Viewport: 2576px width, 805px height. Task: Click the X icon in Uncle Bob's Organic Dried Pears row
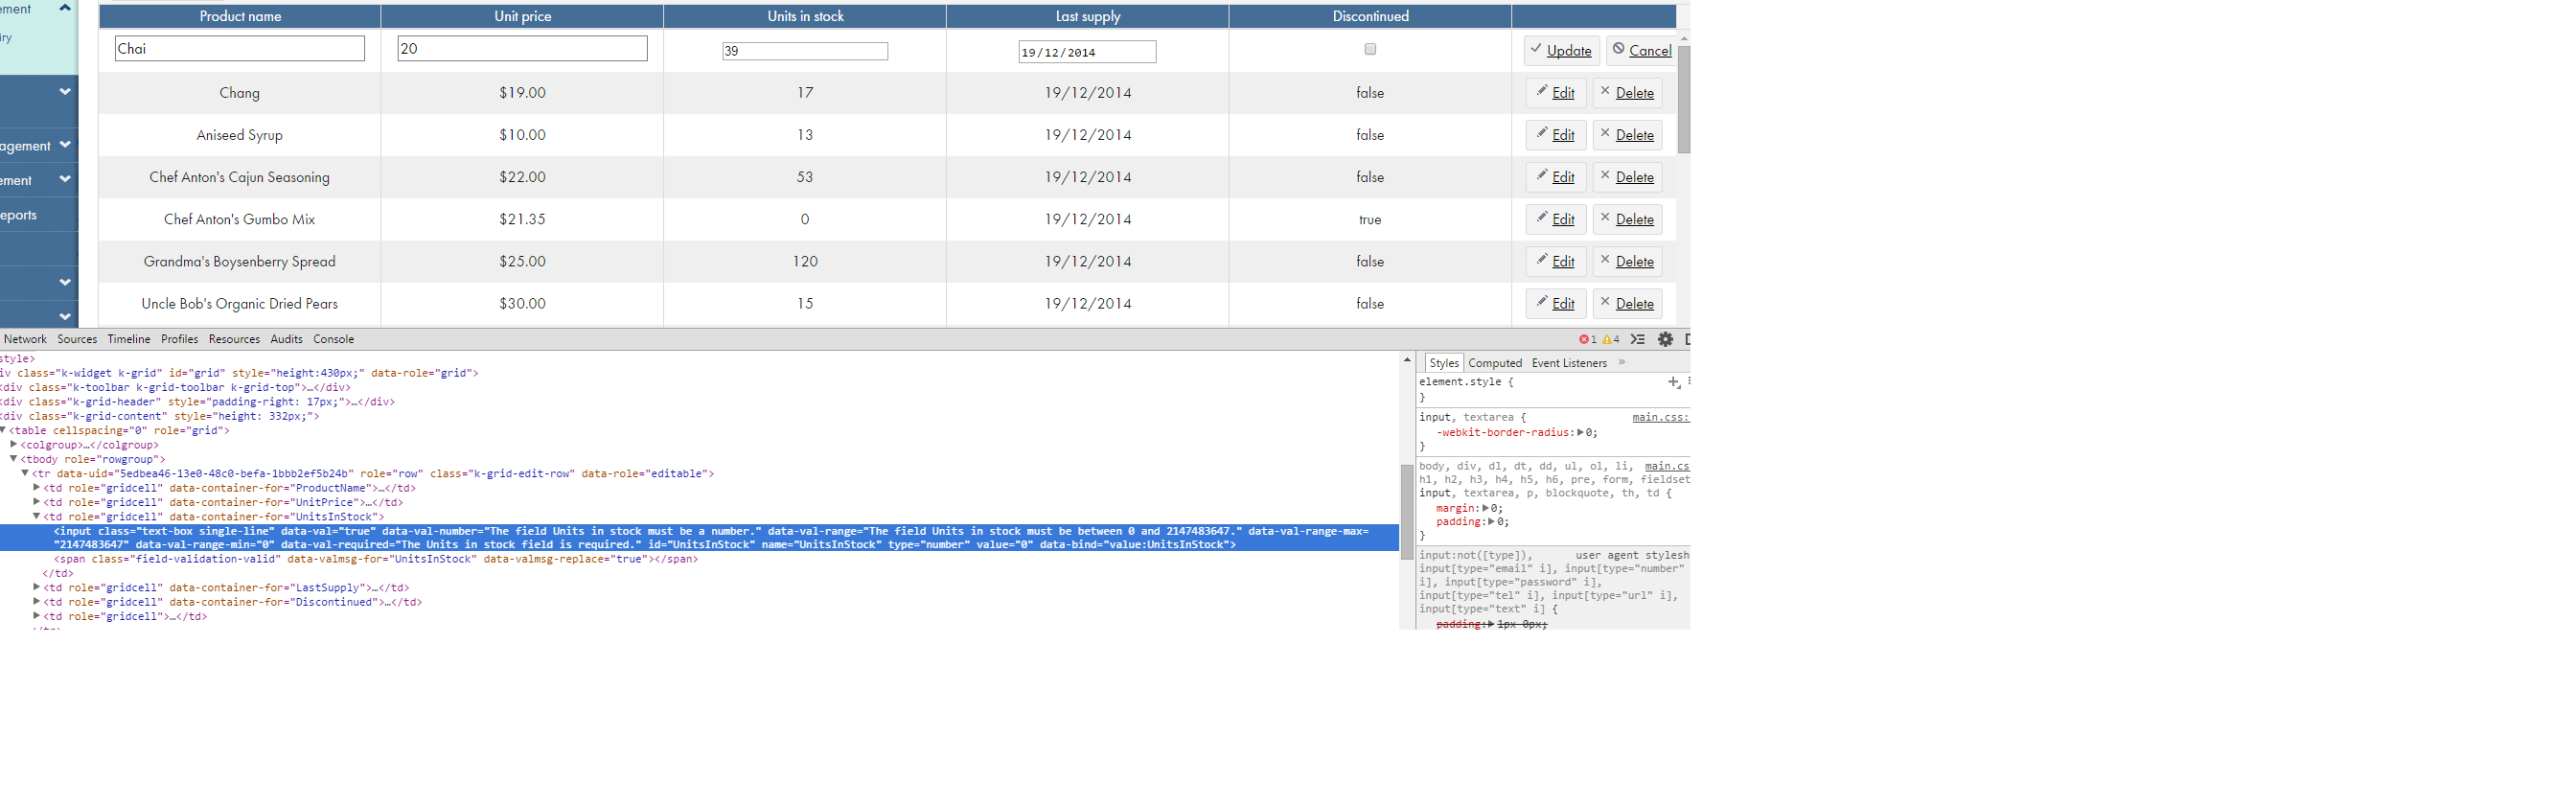tap(1605, 301)
